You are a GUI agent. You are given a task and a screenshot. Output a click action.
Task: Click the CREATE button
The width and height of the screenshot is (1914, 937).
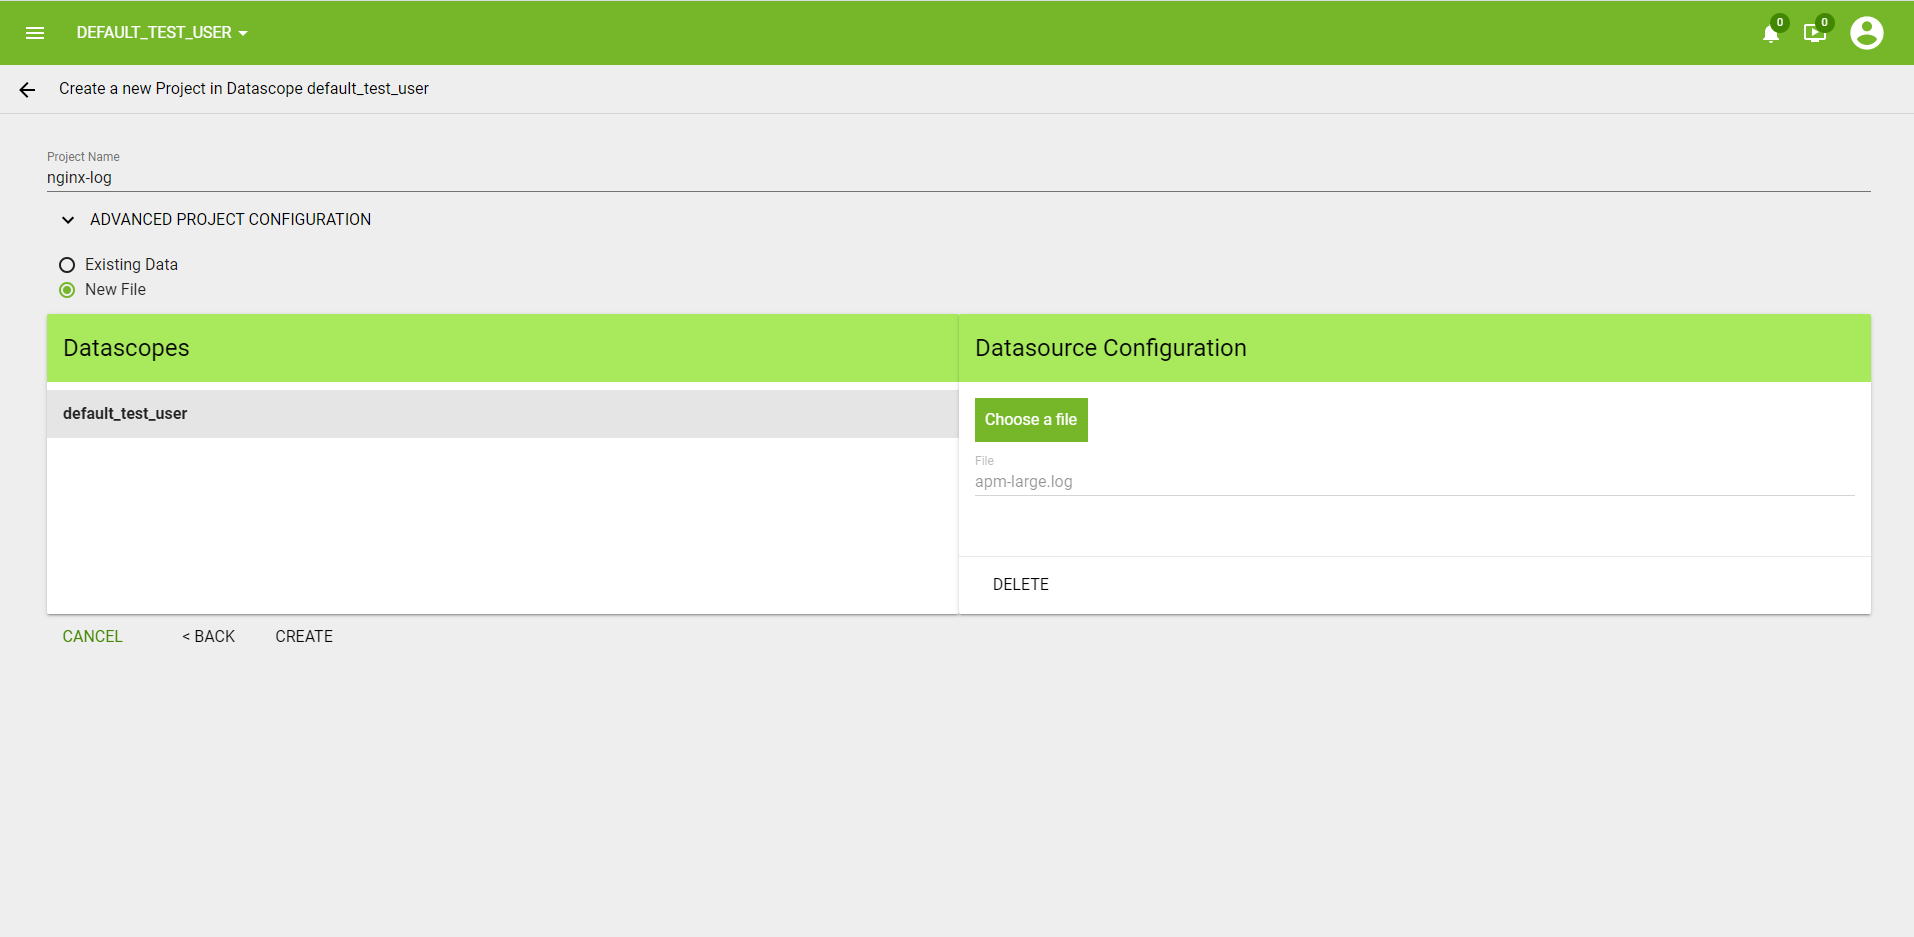[x=304, y=637]
